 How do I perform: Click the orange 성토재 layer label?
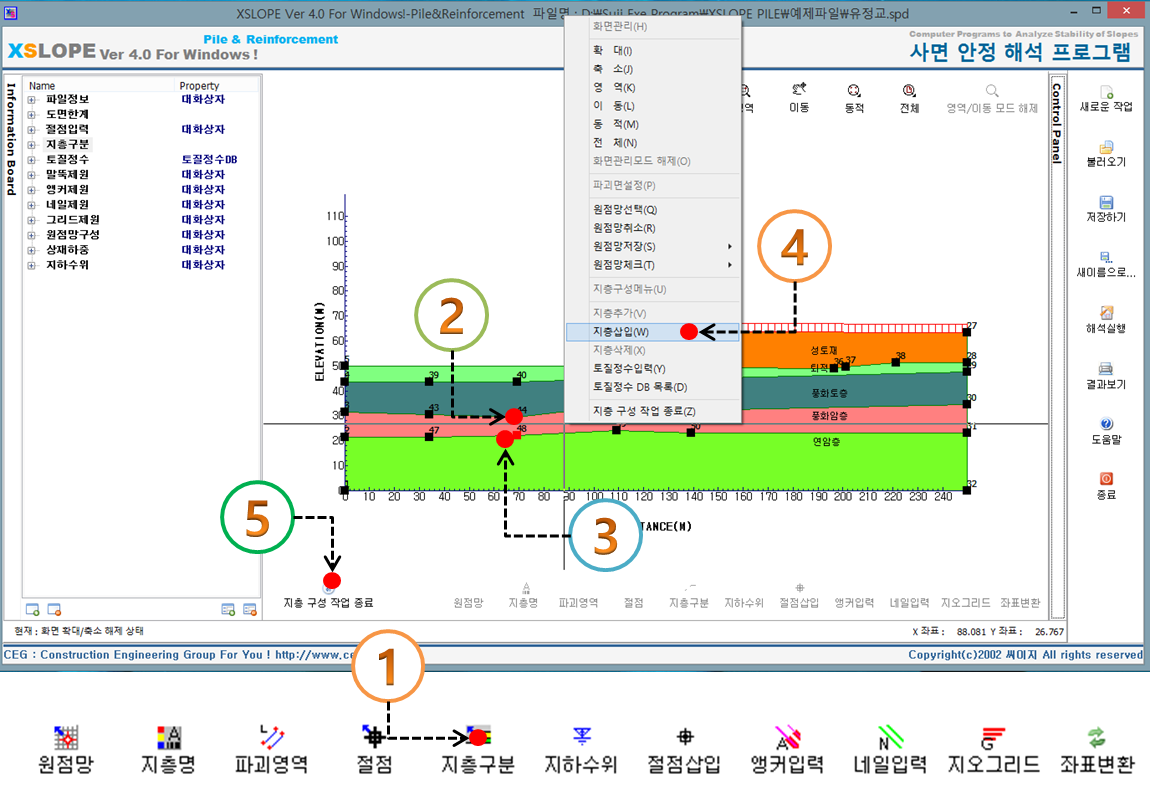pyautogui.click(x=824, y=351)
